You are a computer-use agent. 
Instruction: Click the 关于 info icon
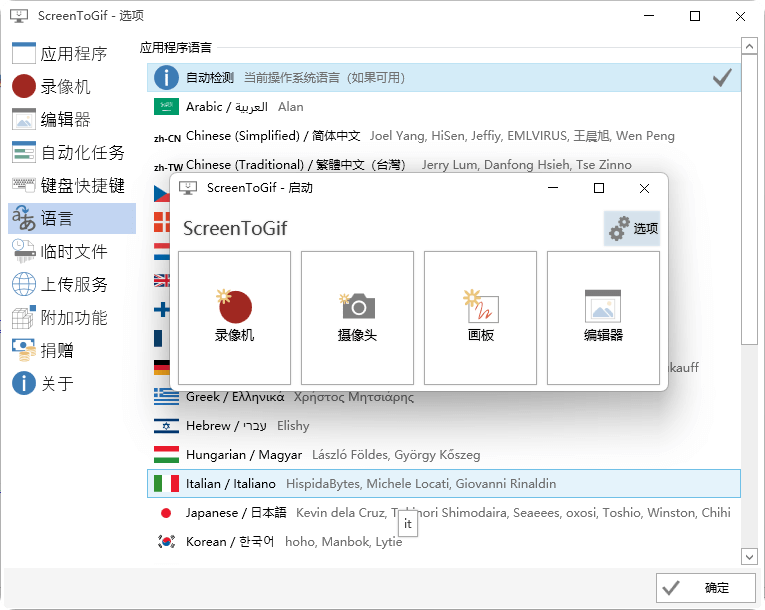tap(24, 383)
